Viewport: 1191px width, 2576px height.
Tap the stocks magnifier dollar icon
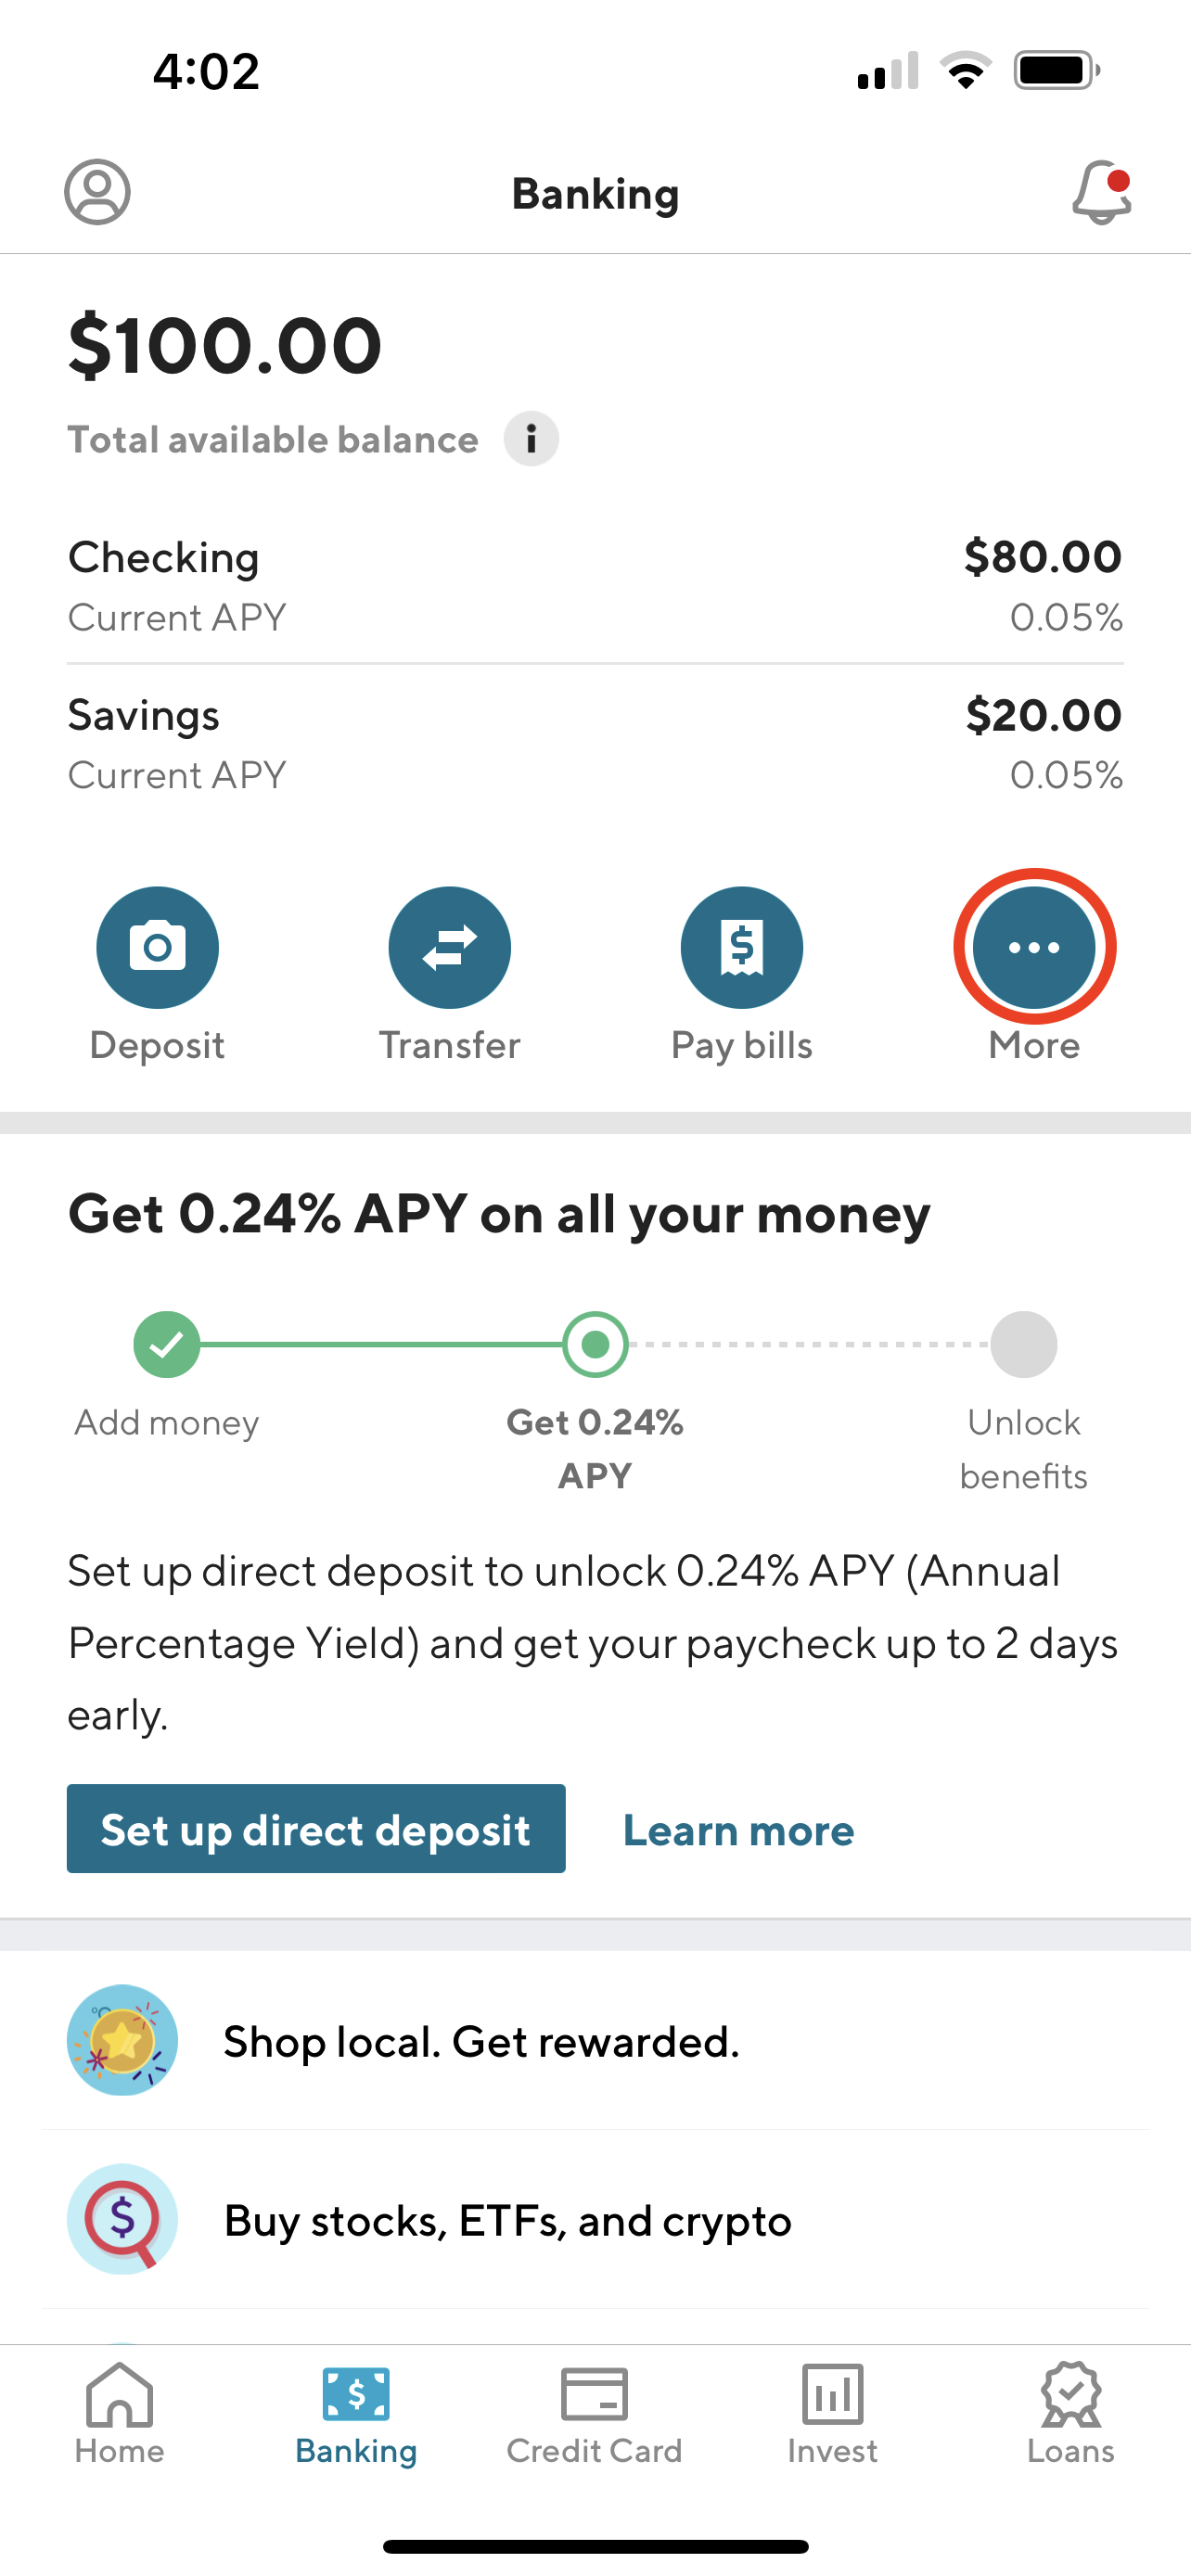[x=122, y=2219]
